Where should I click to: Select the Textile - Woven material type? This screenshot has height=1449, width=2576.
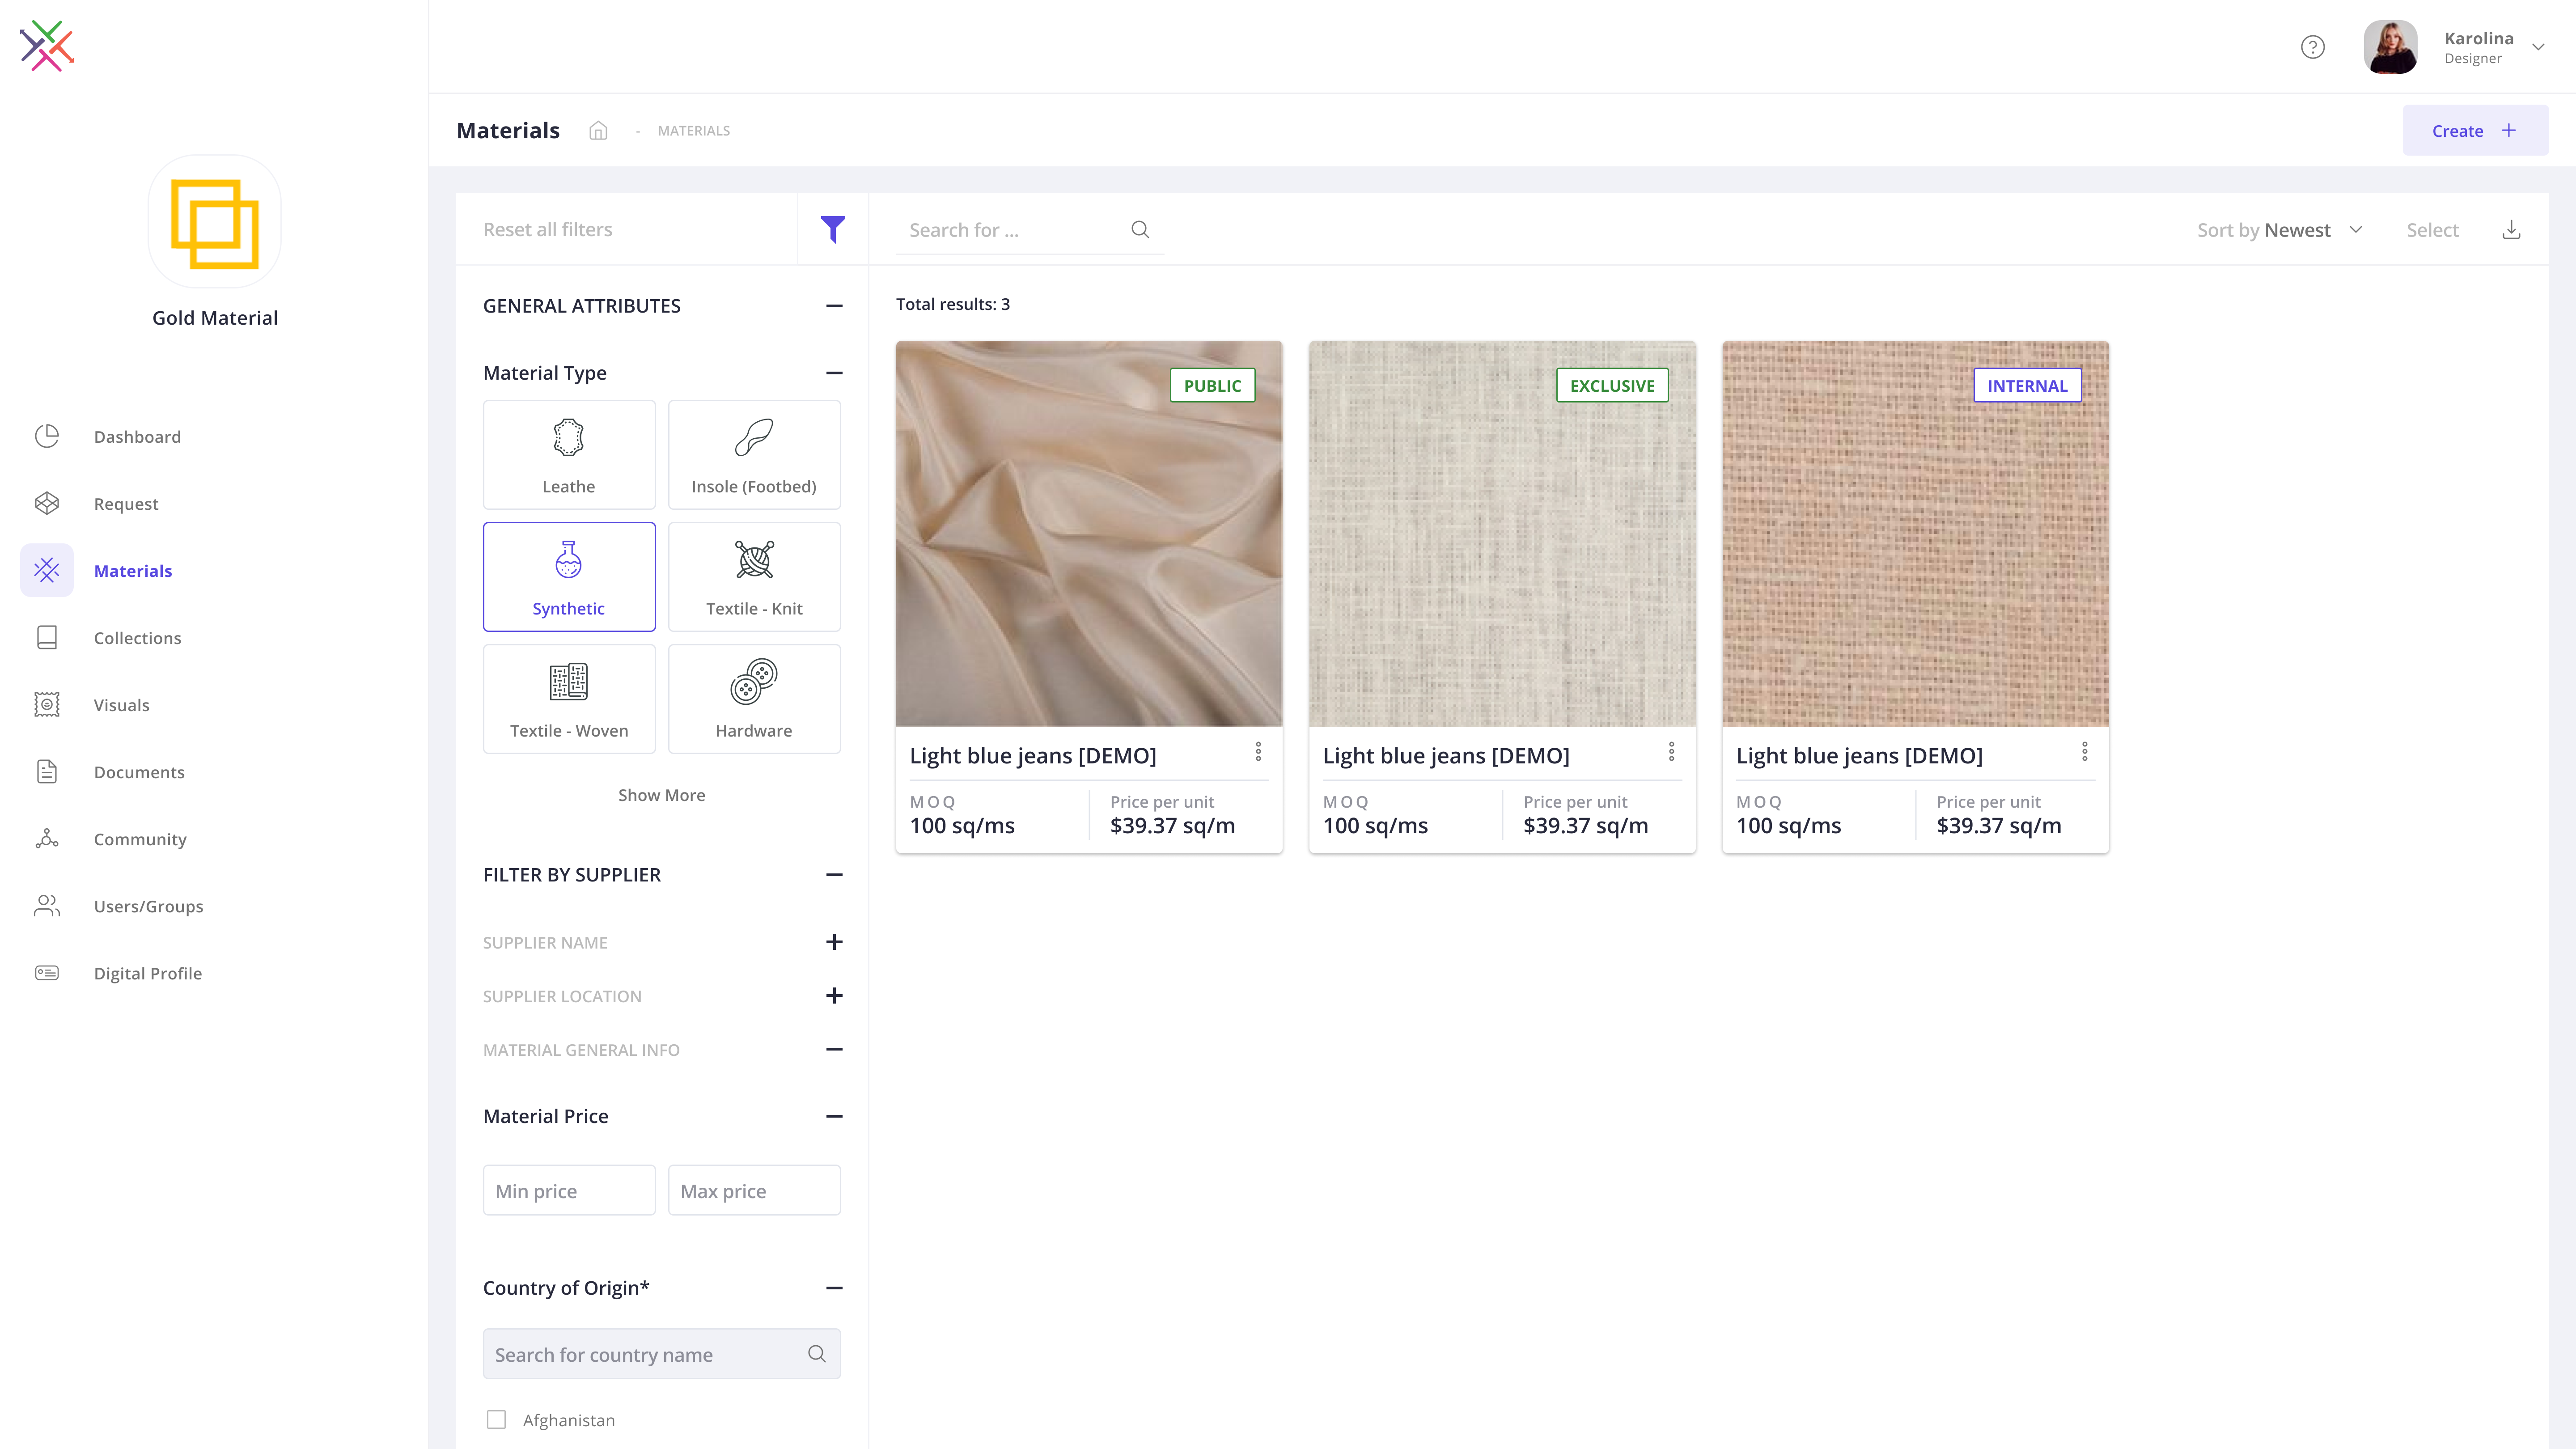click(x=569, y=699)
